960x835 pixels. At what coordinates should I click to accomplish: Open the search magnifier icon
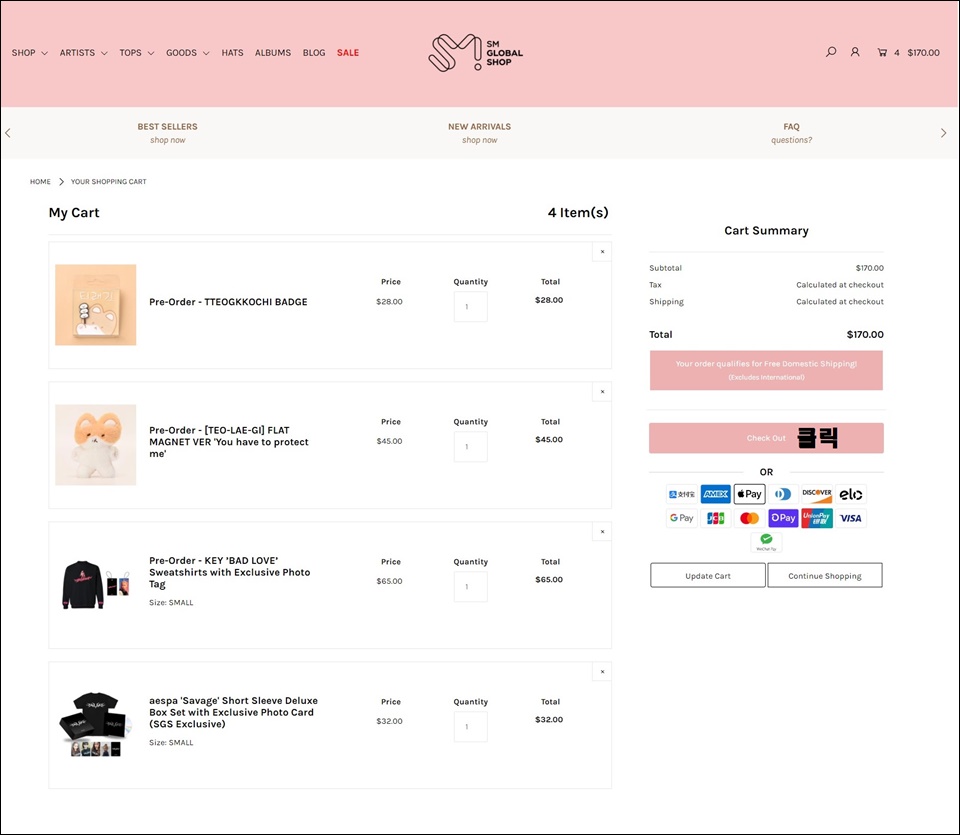click(x=831, y=52)
